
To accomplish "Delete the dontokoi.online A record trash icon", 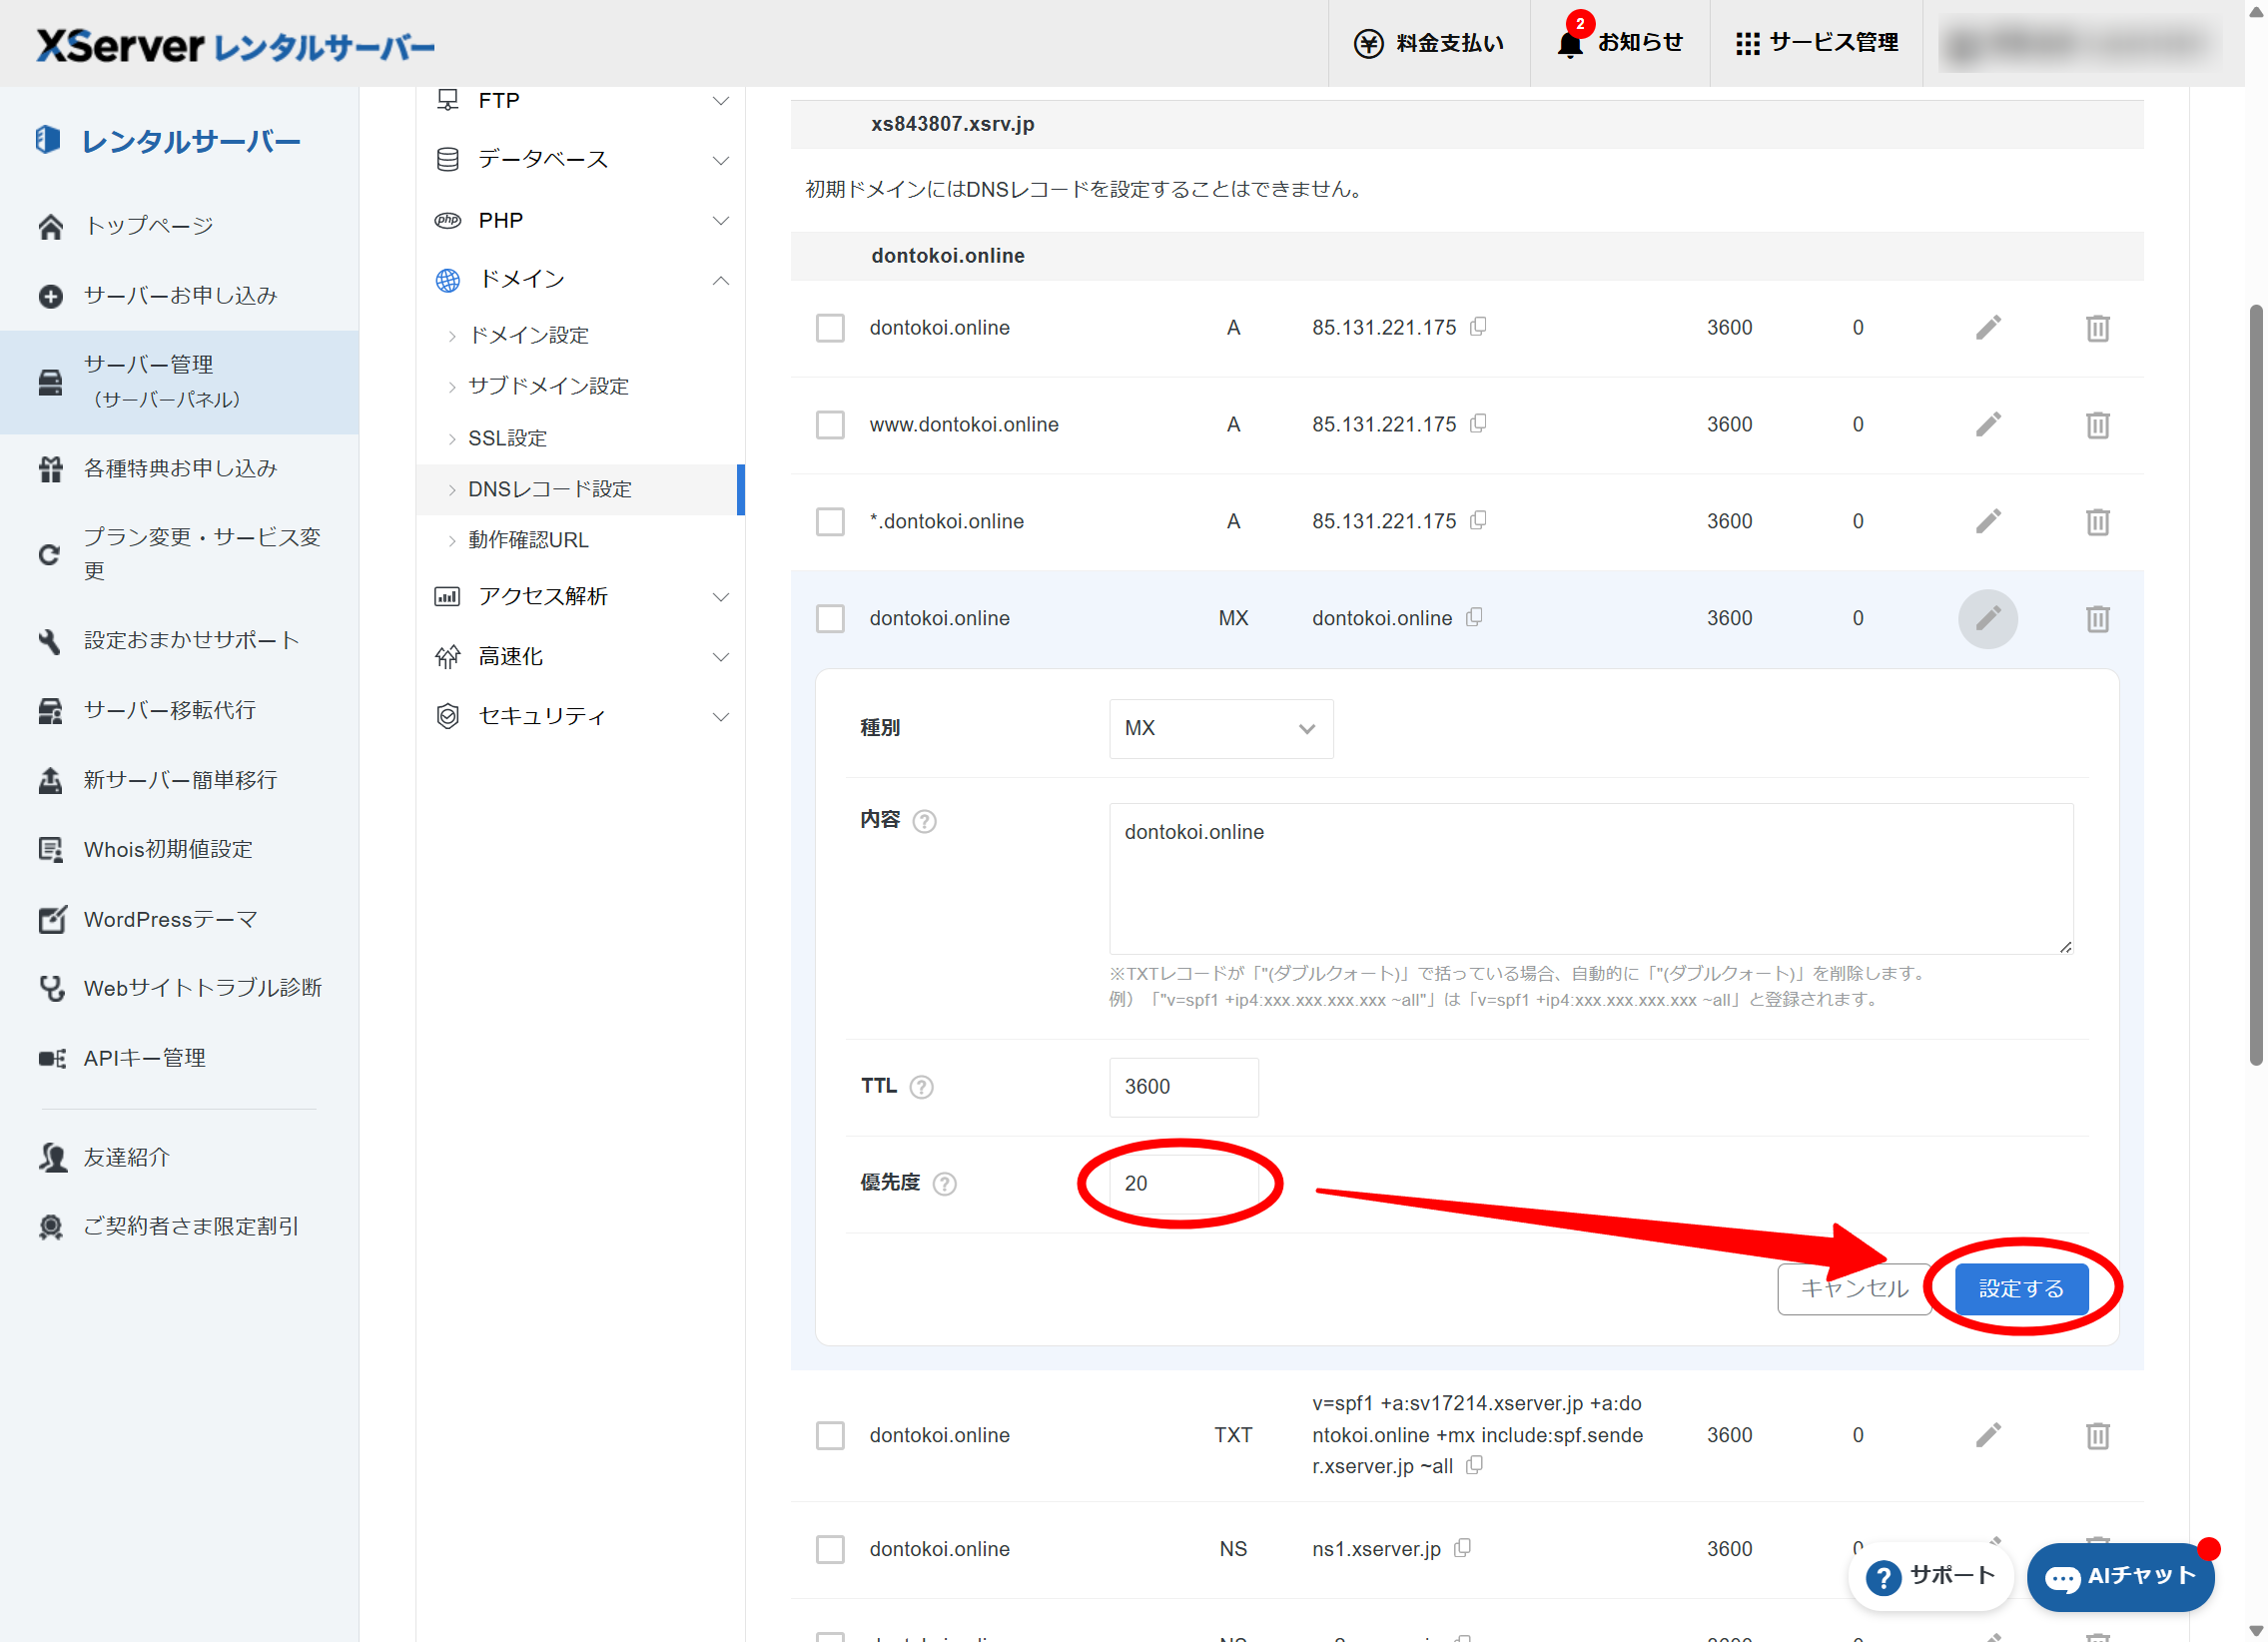I will (2097, 328).
